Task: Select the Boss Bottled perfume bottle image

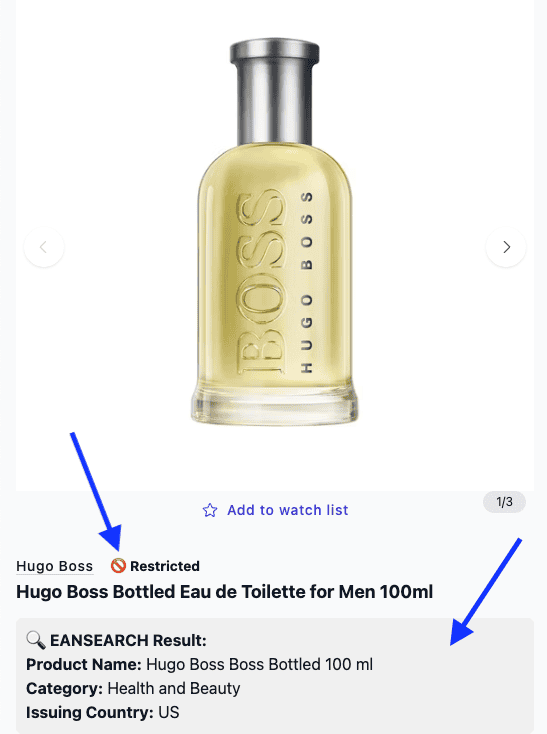Action: point(275,232)
